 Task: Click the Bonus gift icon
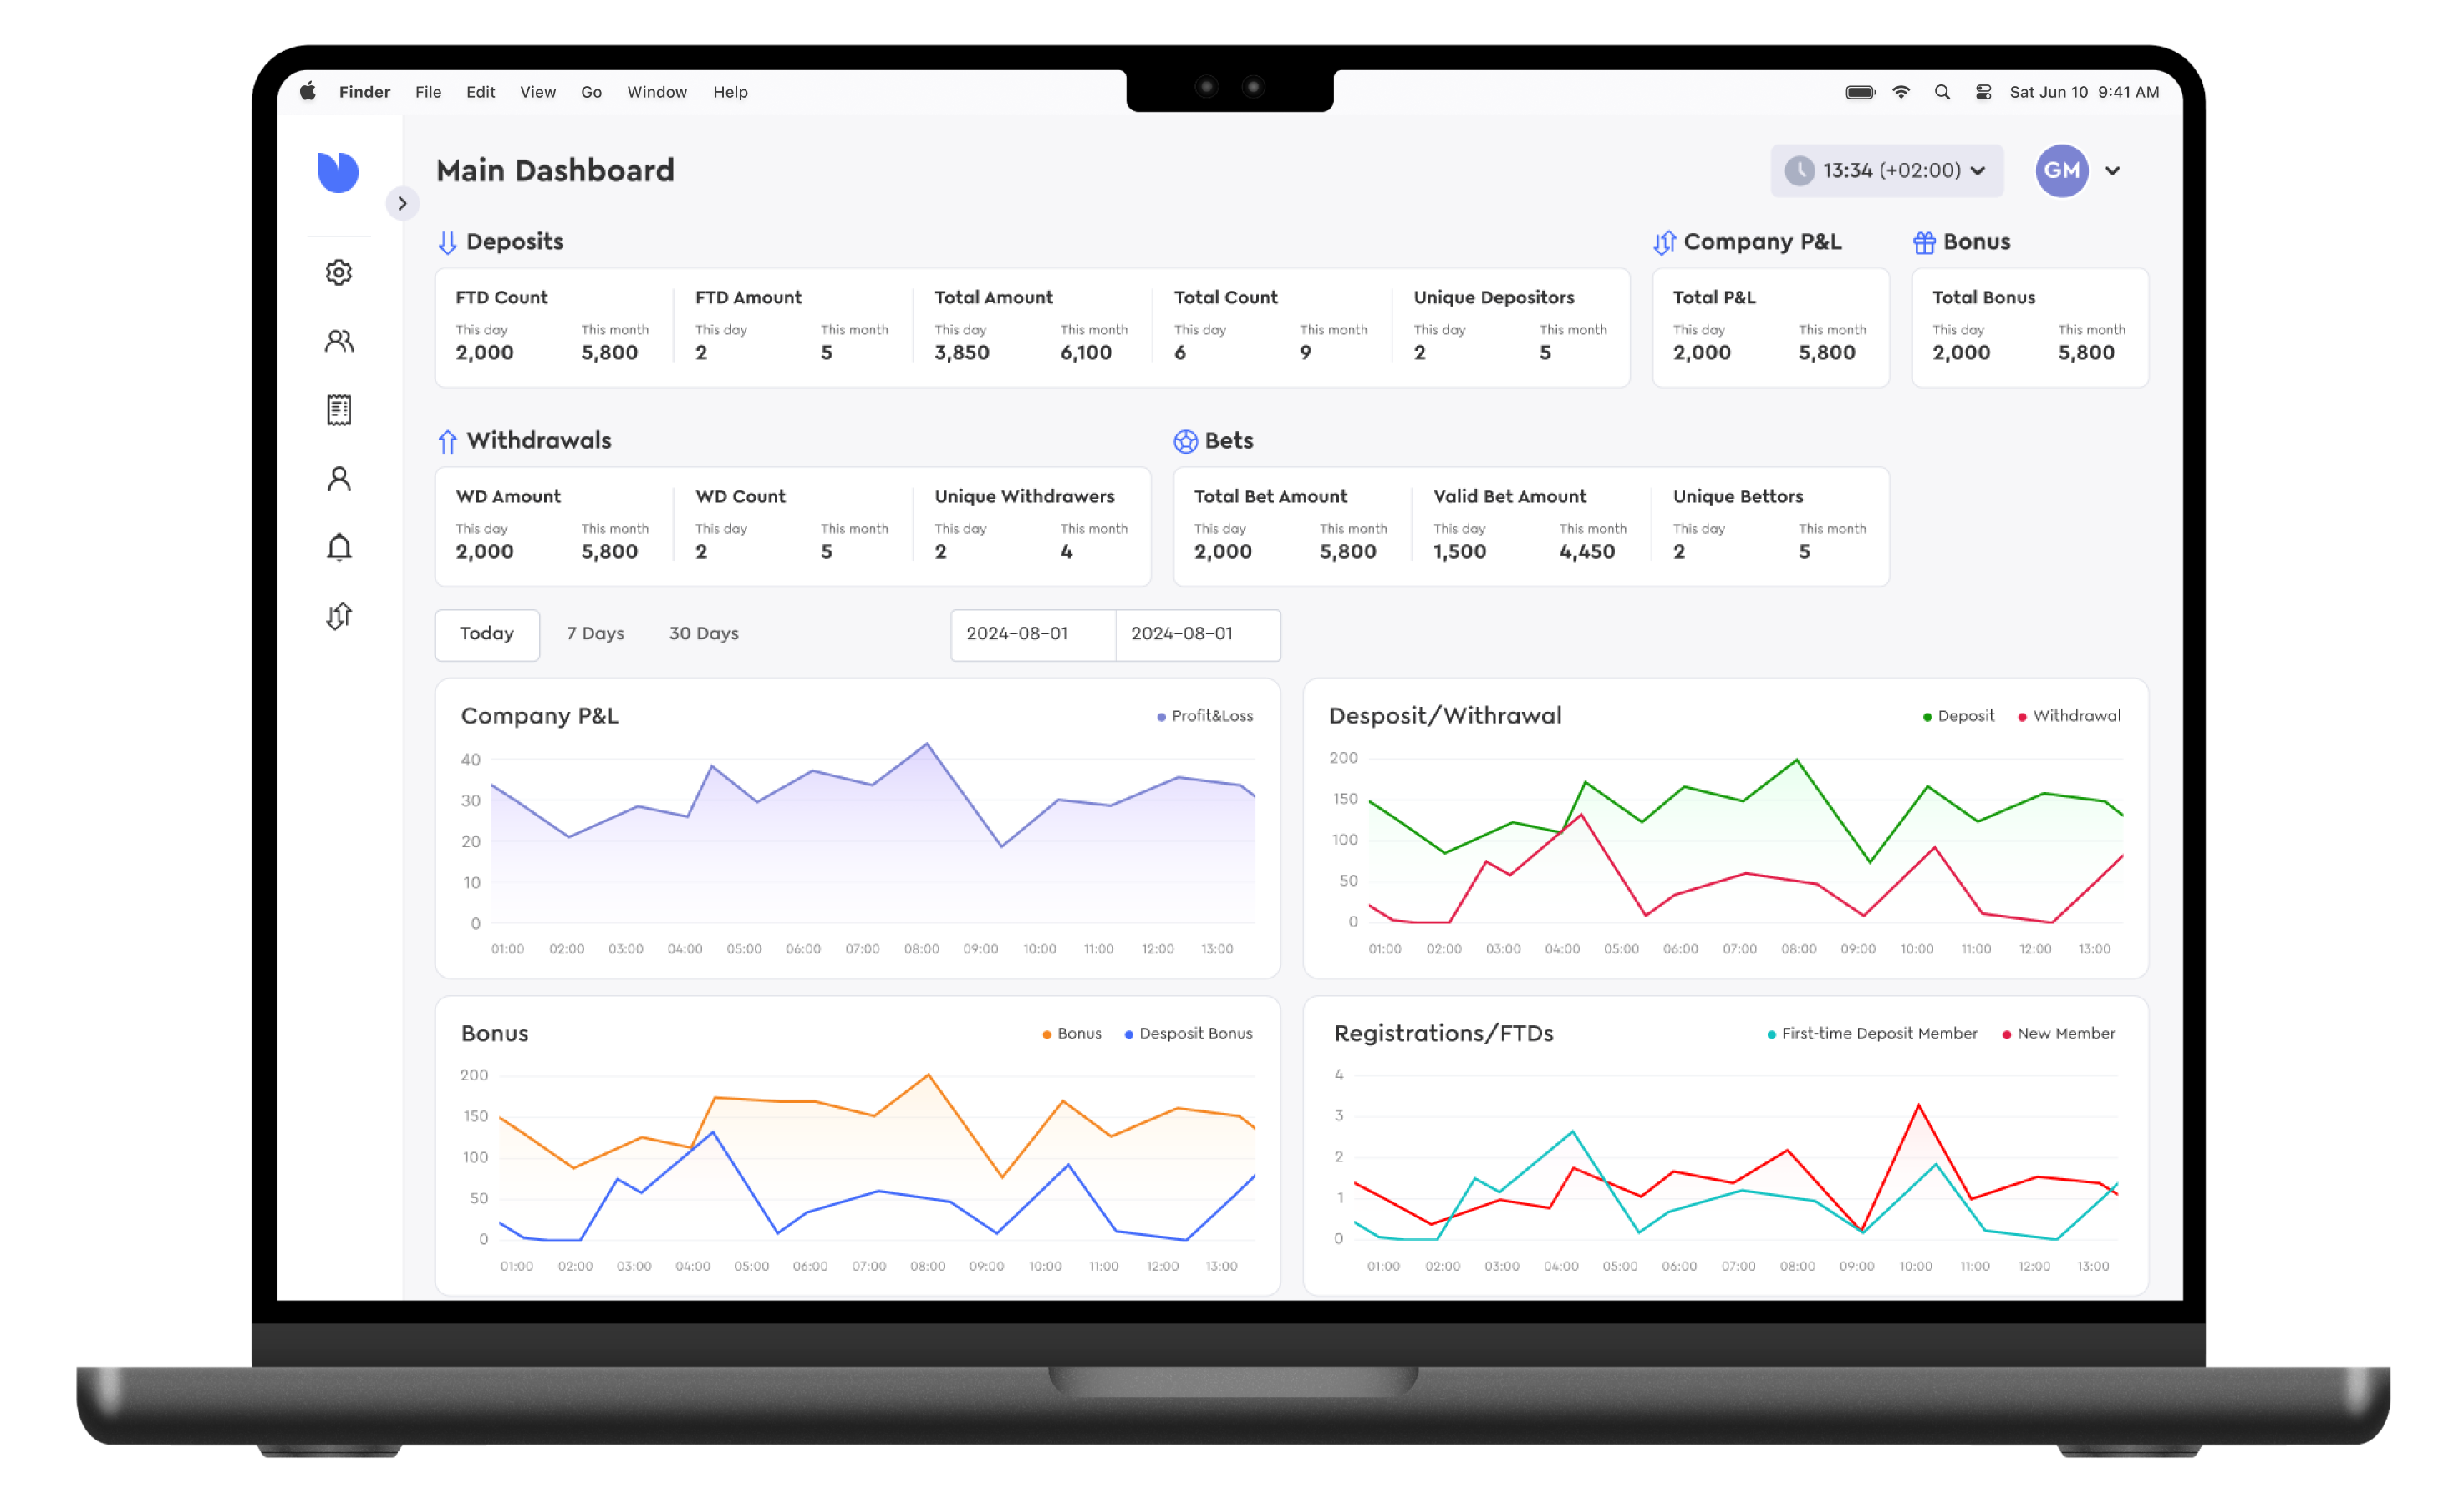pos(1924,242)
